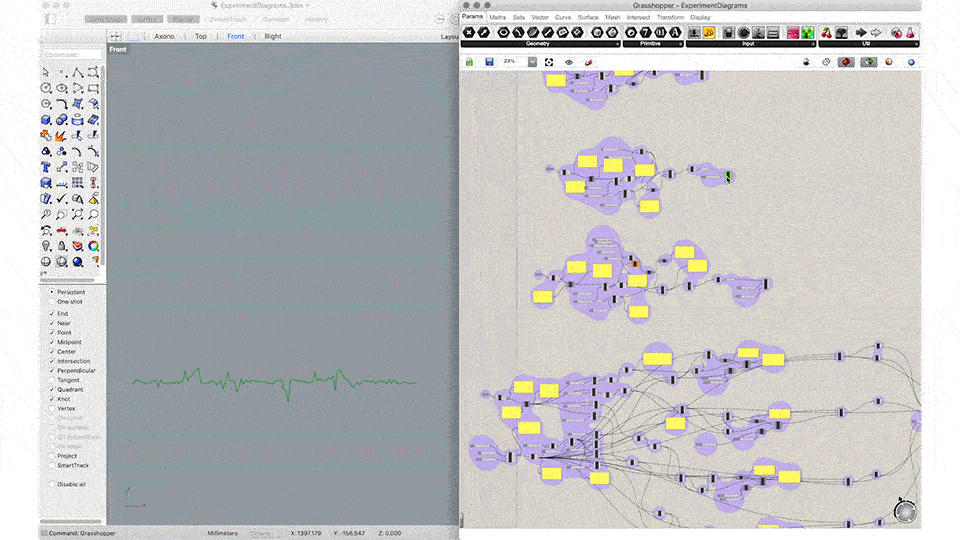Toggle the Intersection object snap
The image size is (960, 540).
[x=52, y=361]
